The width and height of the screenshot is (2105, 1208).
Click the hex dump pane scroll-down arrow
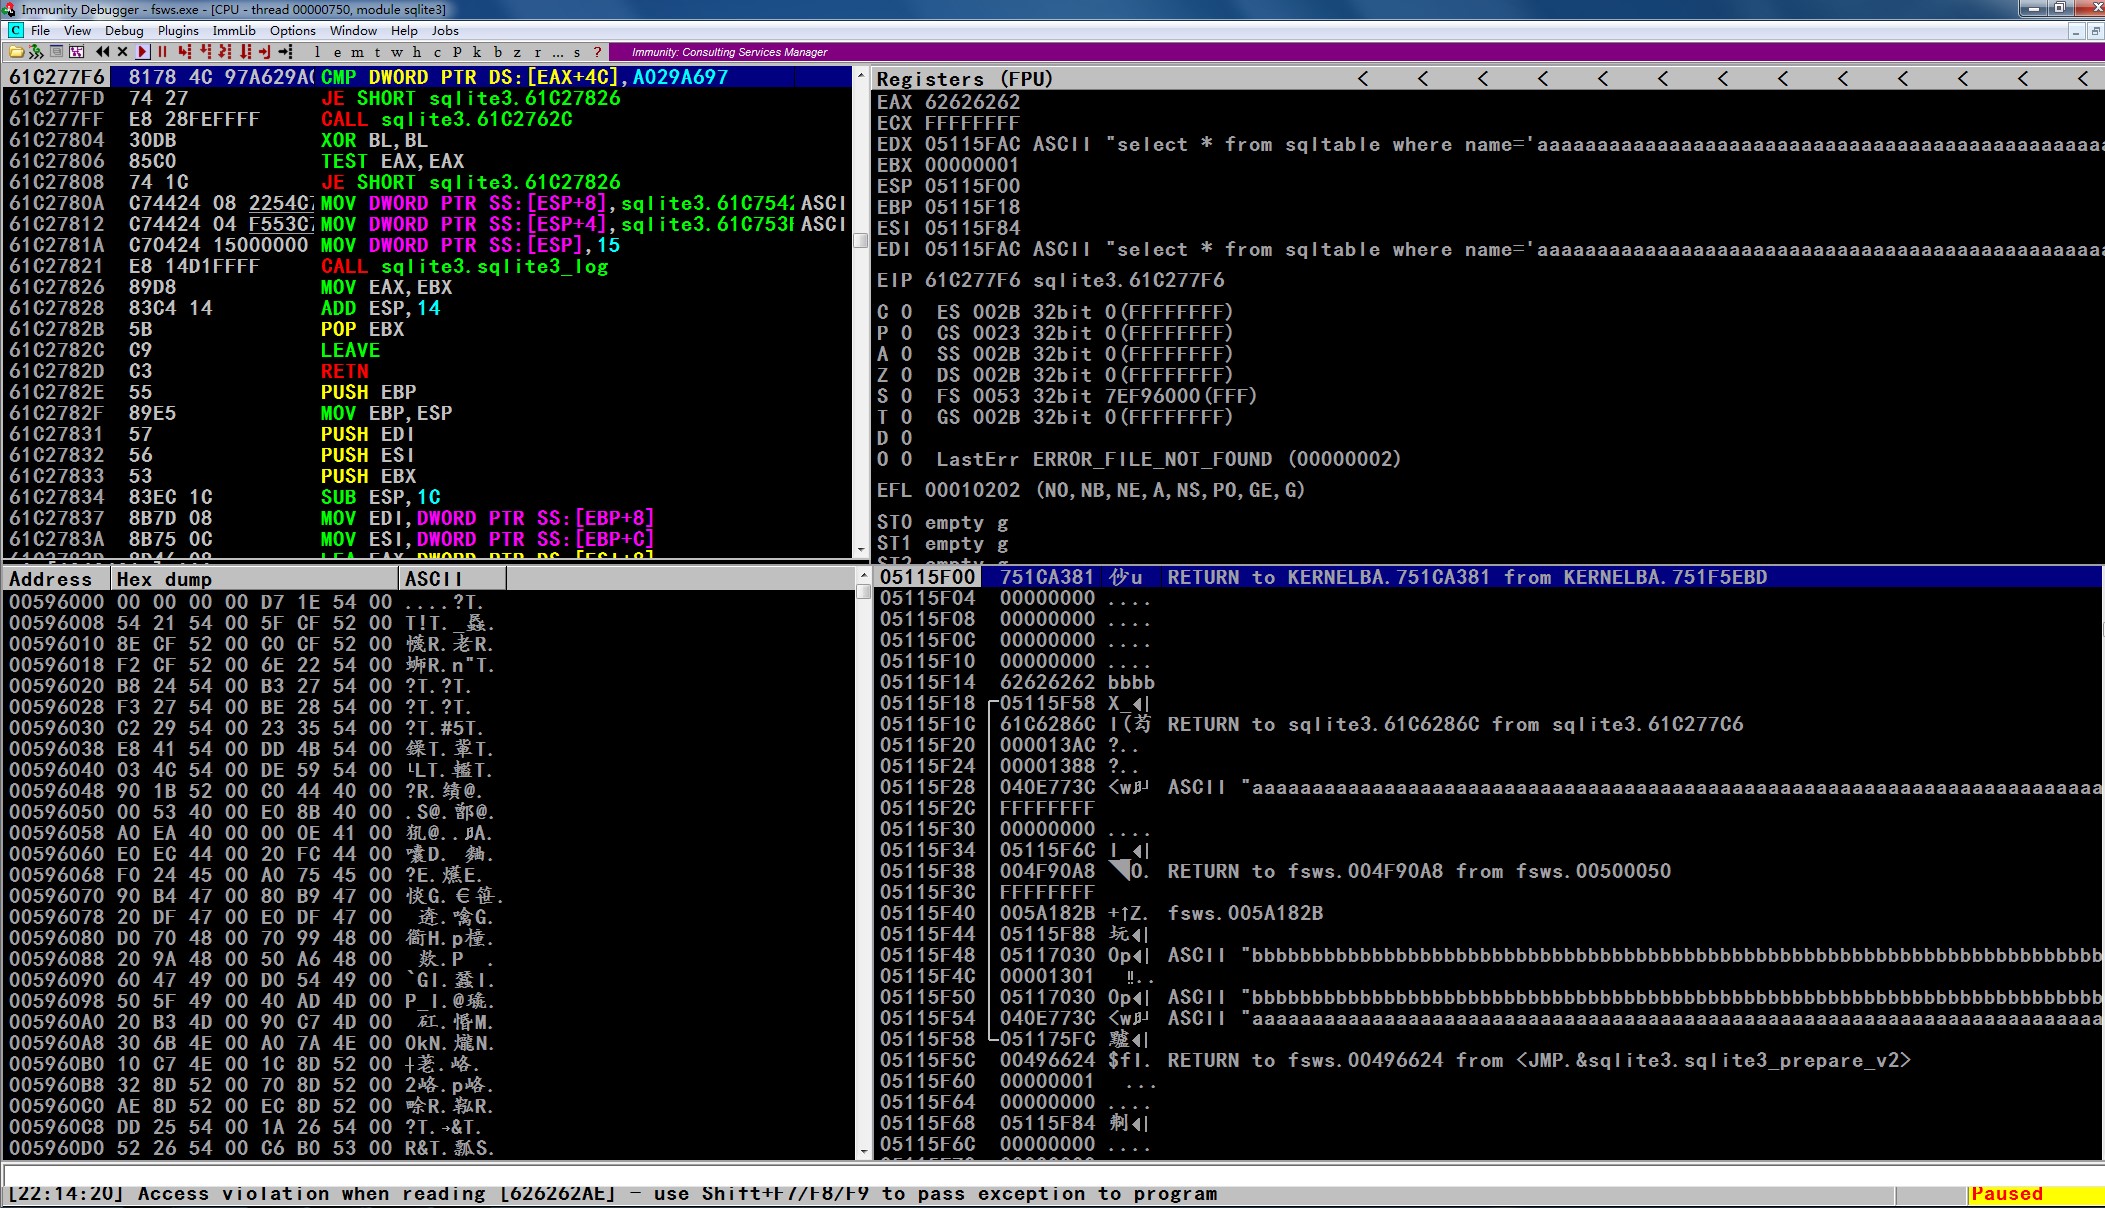[864, 1152]
